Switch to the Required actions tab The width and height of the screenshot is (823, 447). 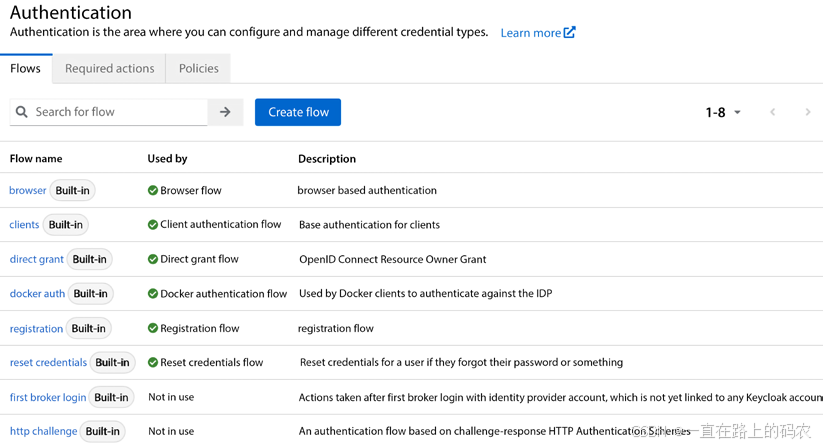[109, 68]
